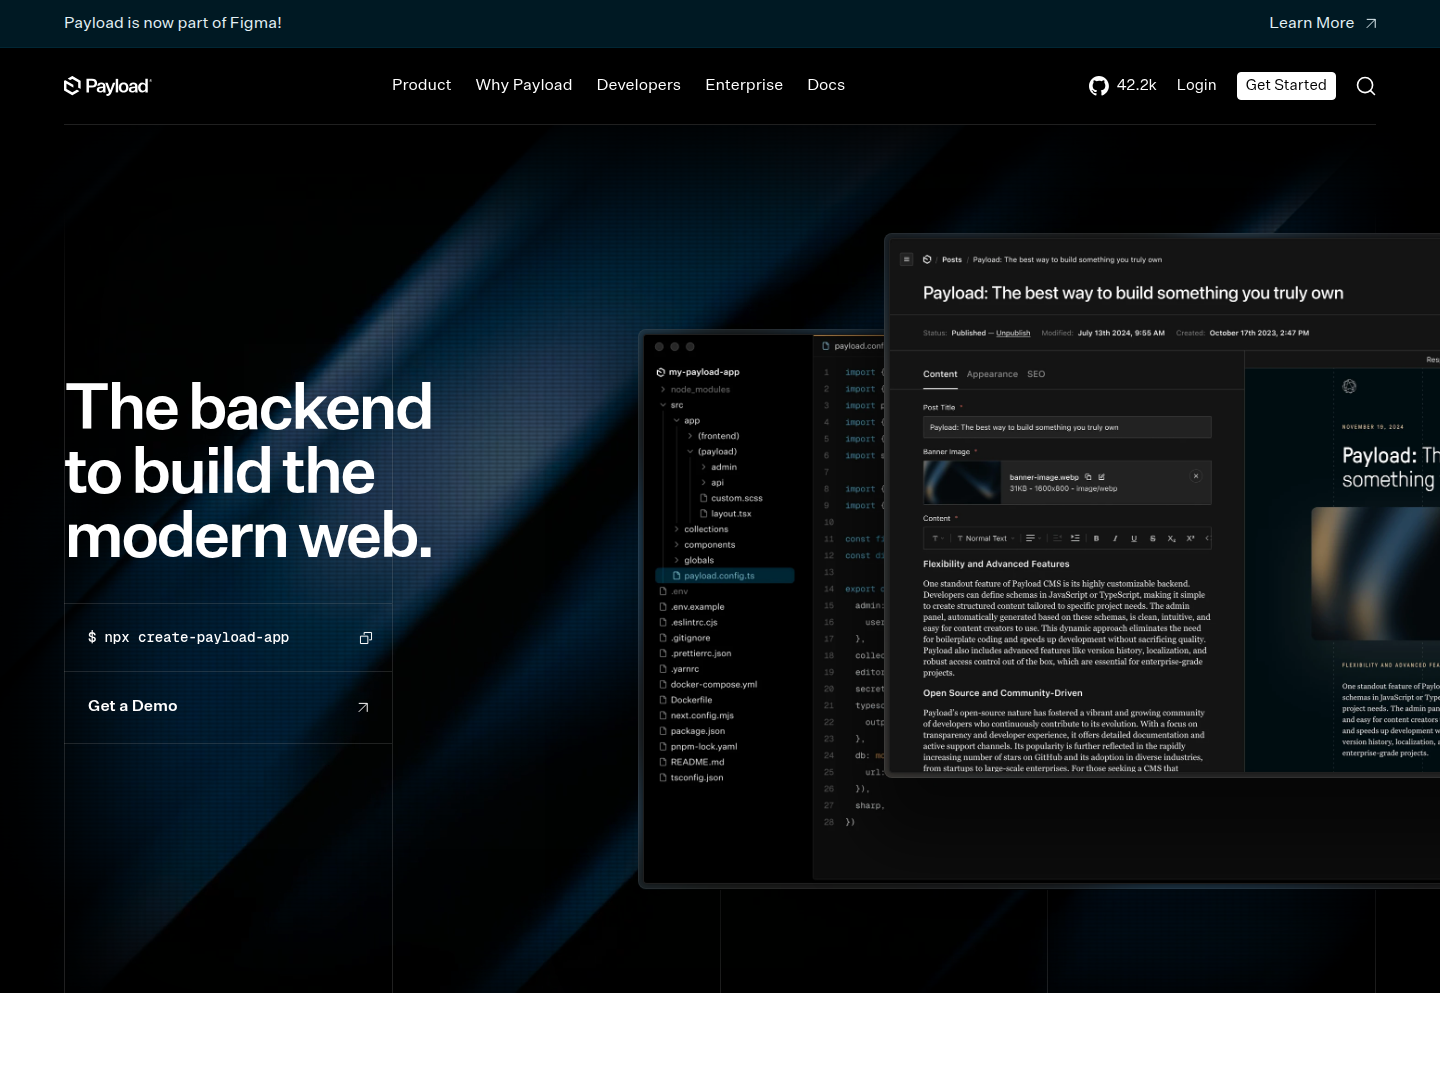This screenshot has height=1080, width=1440.
Task: Click the Get Started button
Action: point(1286,86)
